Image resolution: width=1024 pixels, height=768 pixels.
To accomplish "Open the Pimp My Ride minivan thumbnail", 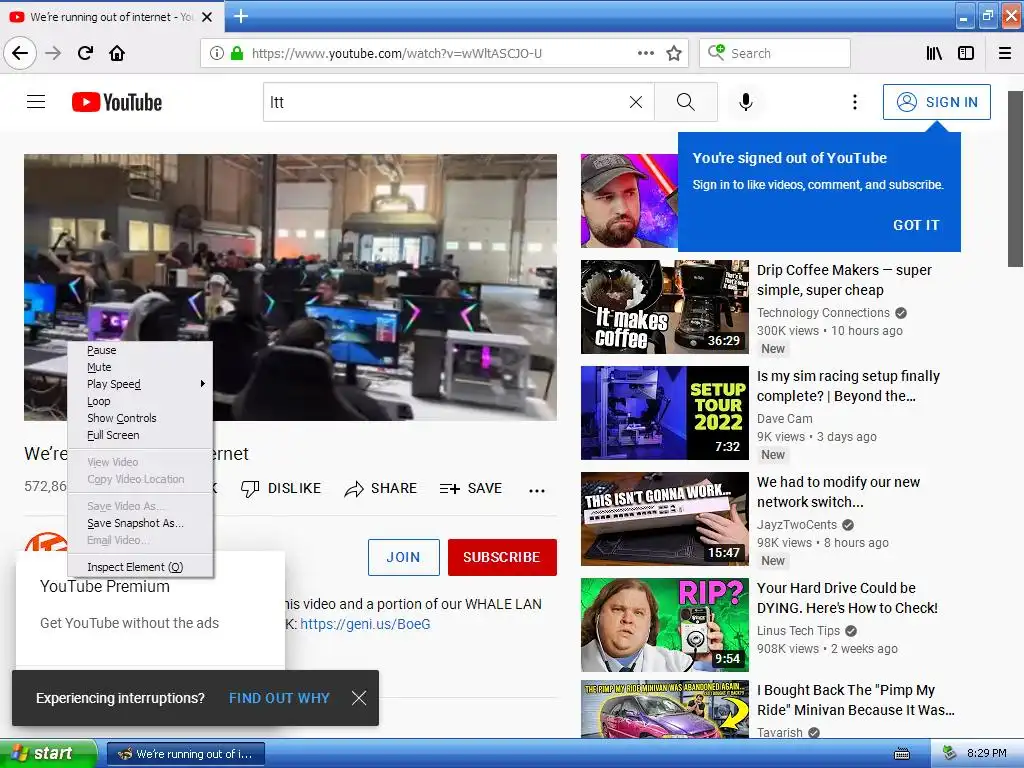I will click(665, 709).
